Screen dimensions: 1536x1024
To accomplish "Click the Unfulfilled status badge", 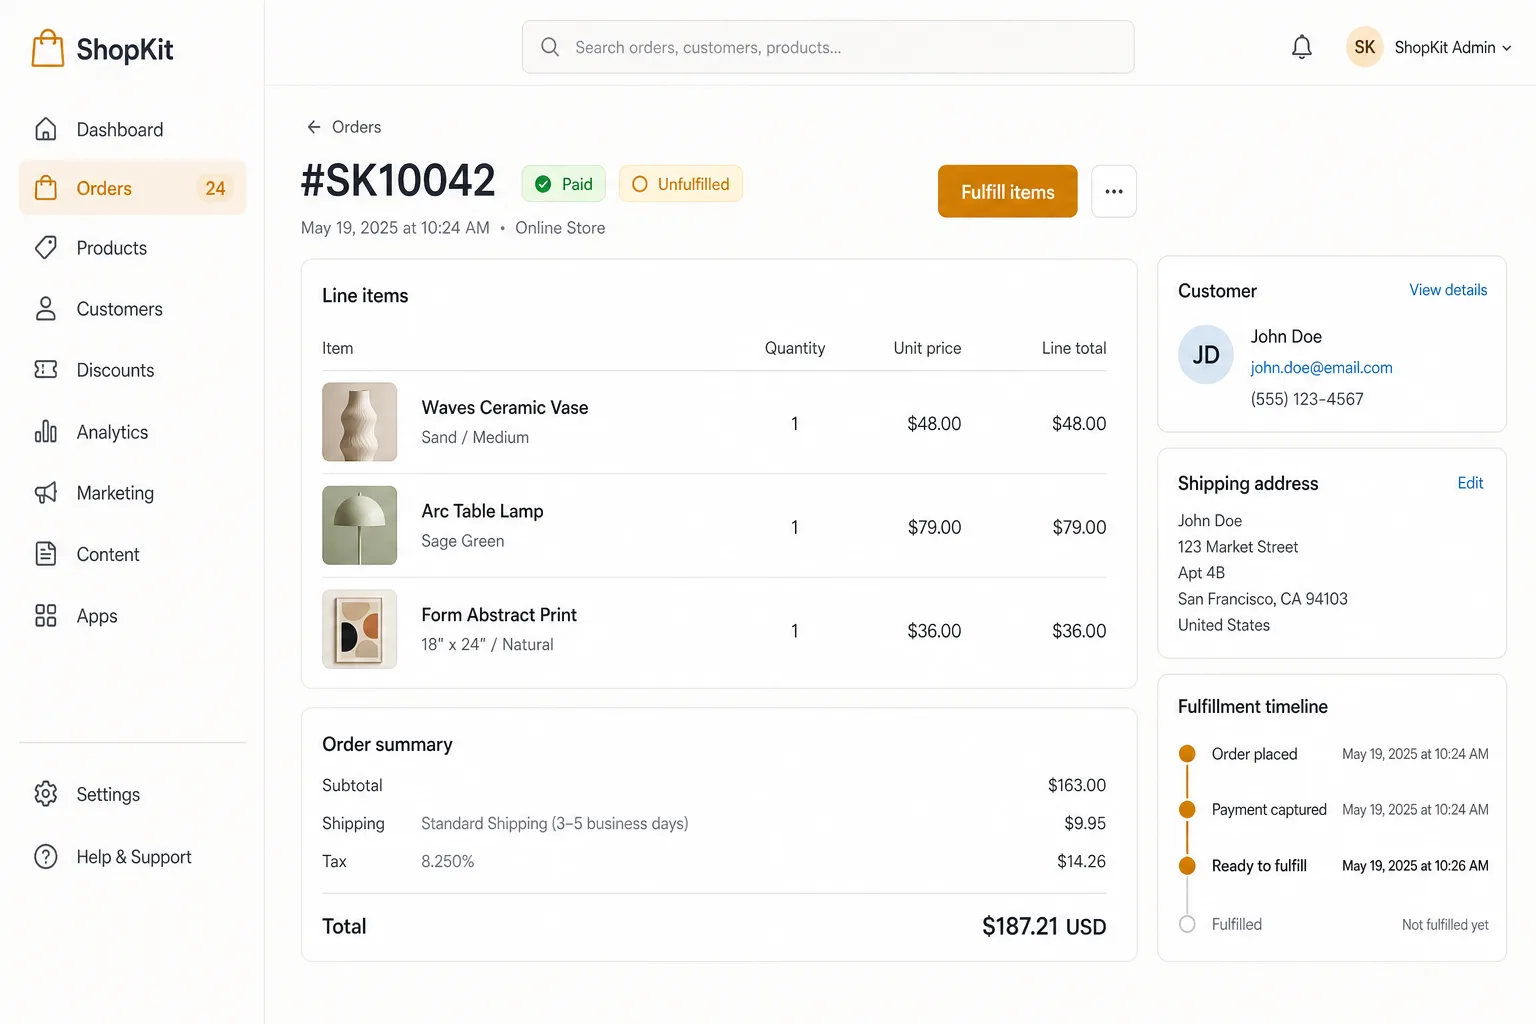I will point(681,184).
